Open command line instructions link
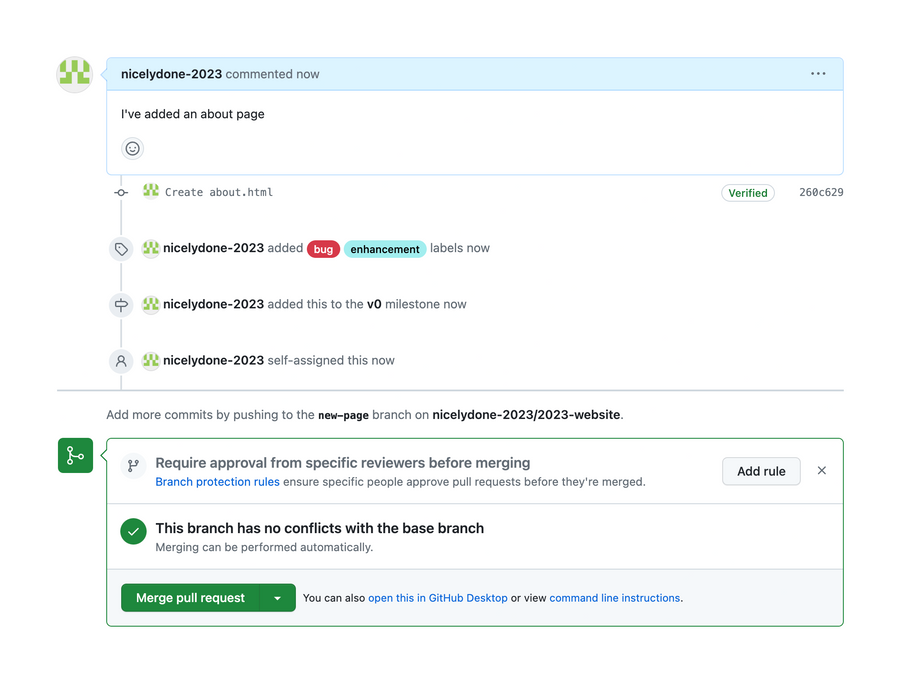Screen dimensions: 900x683 pos(614,597)
